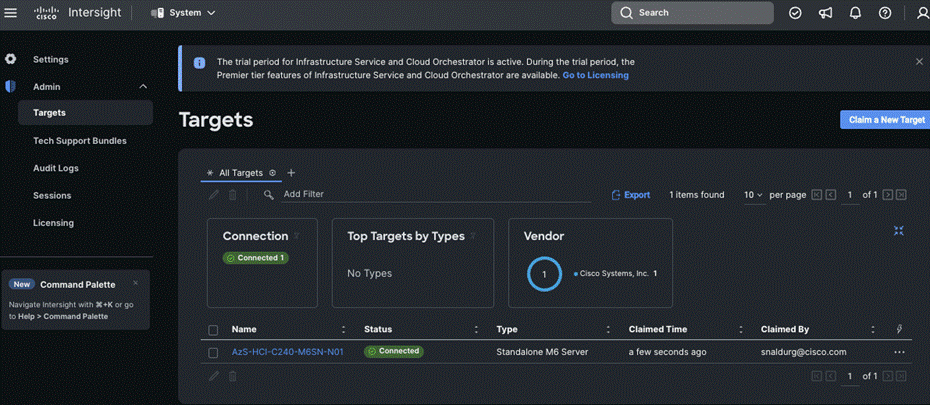Open Tech Support Bundles
This screenshot has width=930, height=405.
coord(79,141)
